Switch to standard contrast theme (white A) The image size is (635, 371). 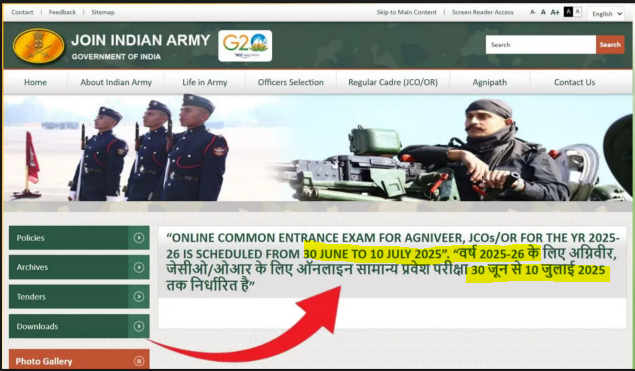click(577, 12)
